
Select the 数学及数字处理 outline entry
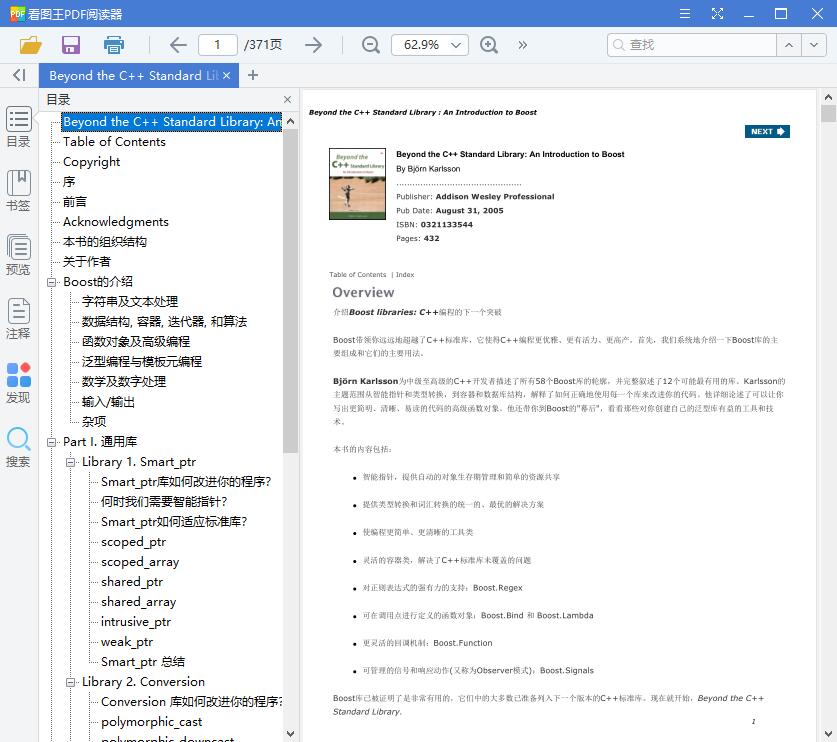pos(124,382)
